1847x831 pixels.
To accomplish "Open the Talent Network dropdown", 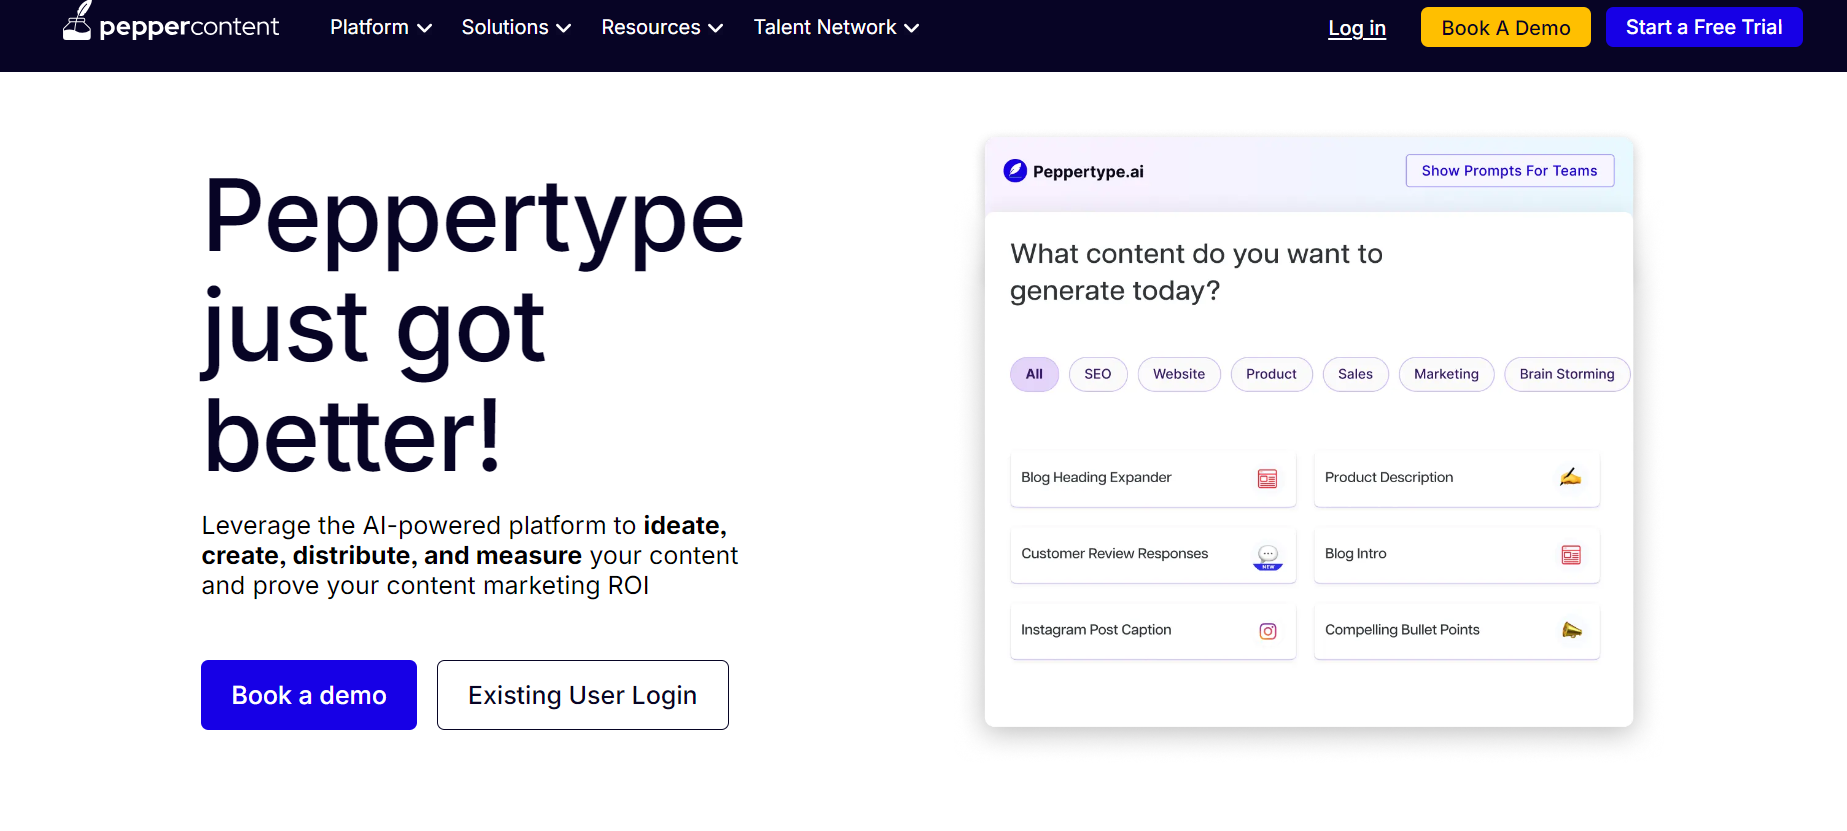I will pyautogui.click(x=835, y=28).
